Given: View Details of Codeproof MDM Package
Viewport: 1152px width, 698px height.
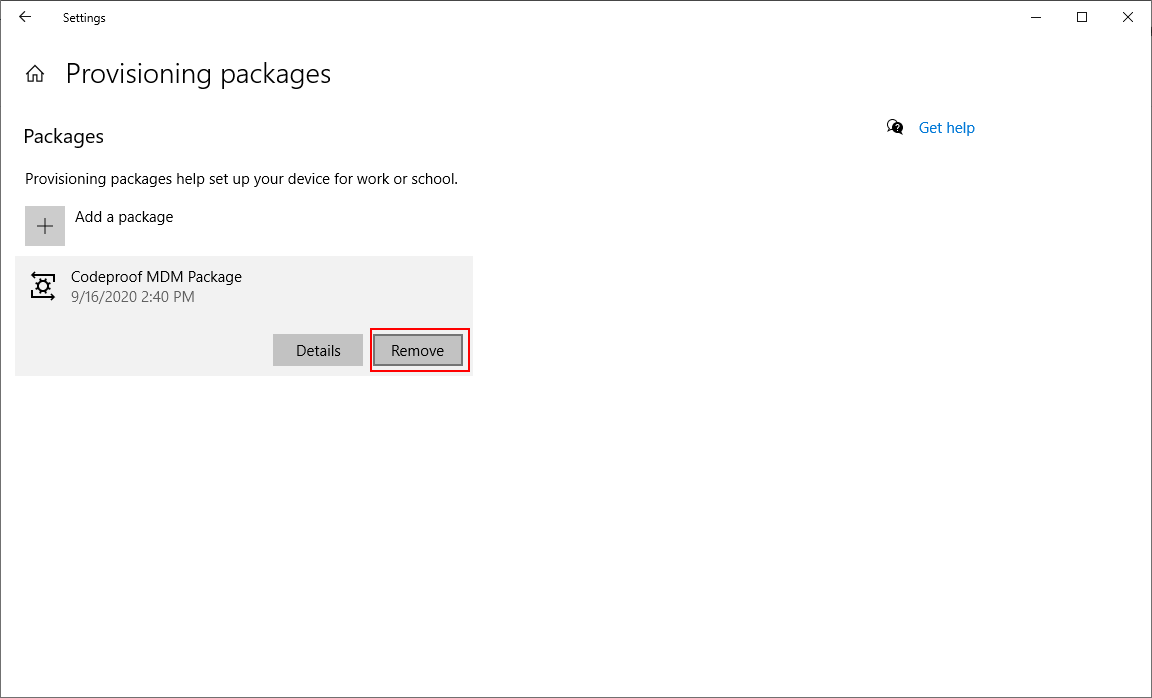Looking at the screenshot, I should [318, 350].
